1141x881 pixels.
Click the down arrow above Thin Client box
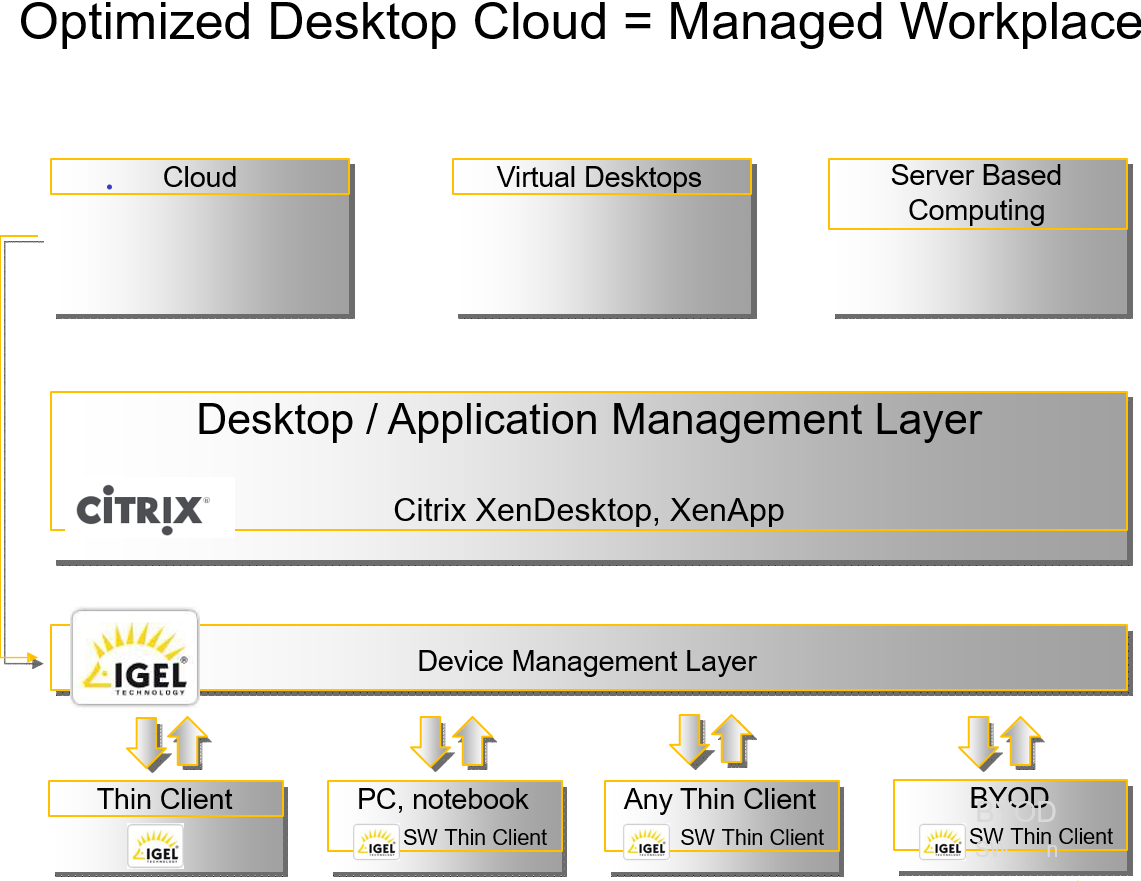148,744
